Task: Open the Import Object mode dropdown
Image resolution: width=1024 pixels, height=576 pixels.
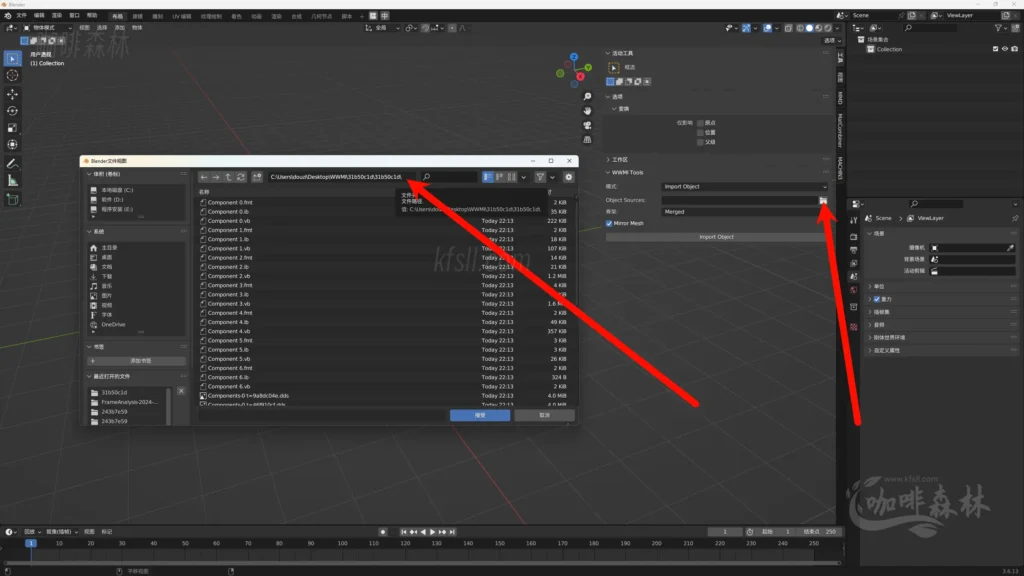Action: pyautogui.click(x=745, y=187)
